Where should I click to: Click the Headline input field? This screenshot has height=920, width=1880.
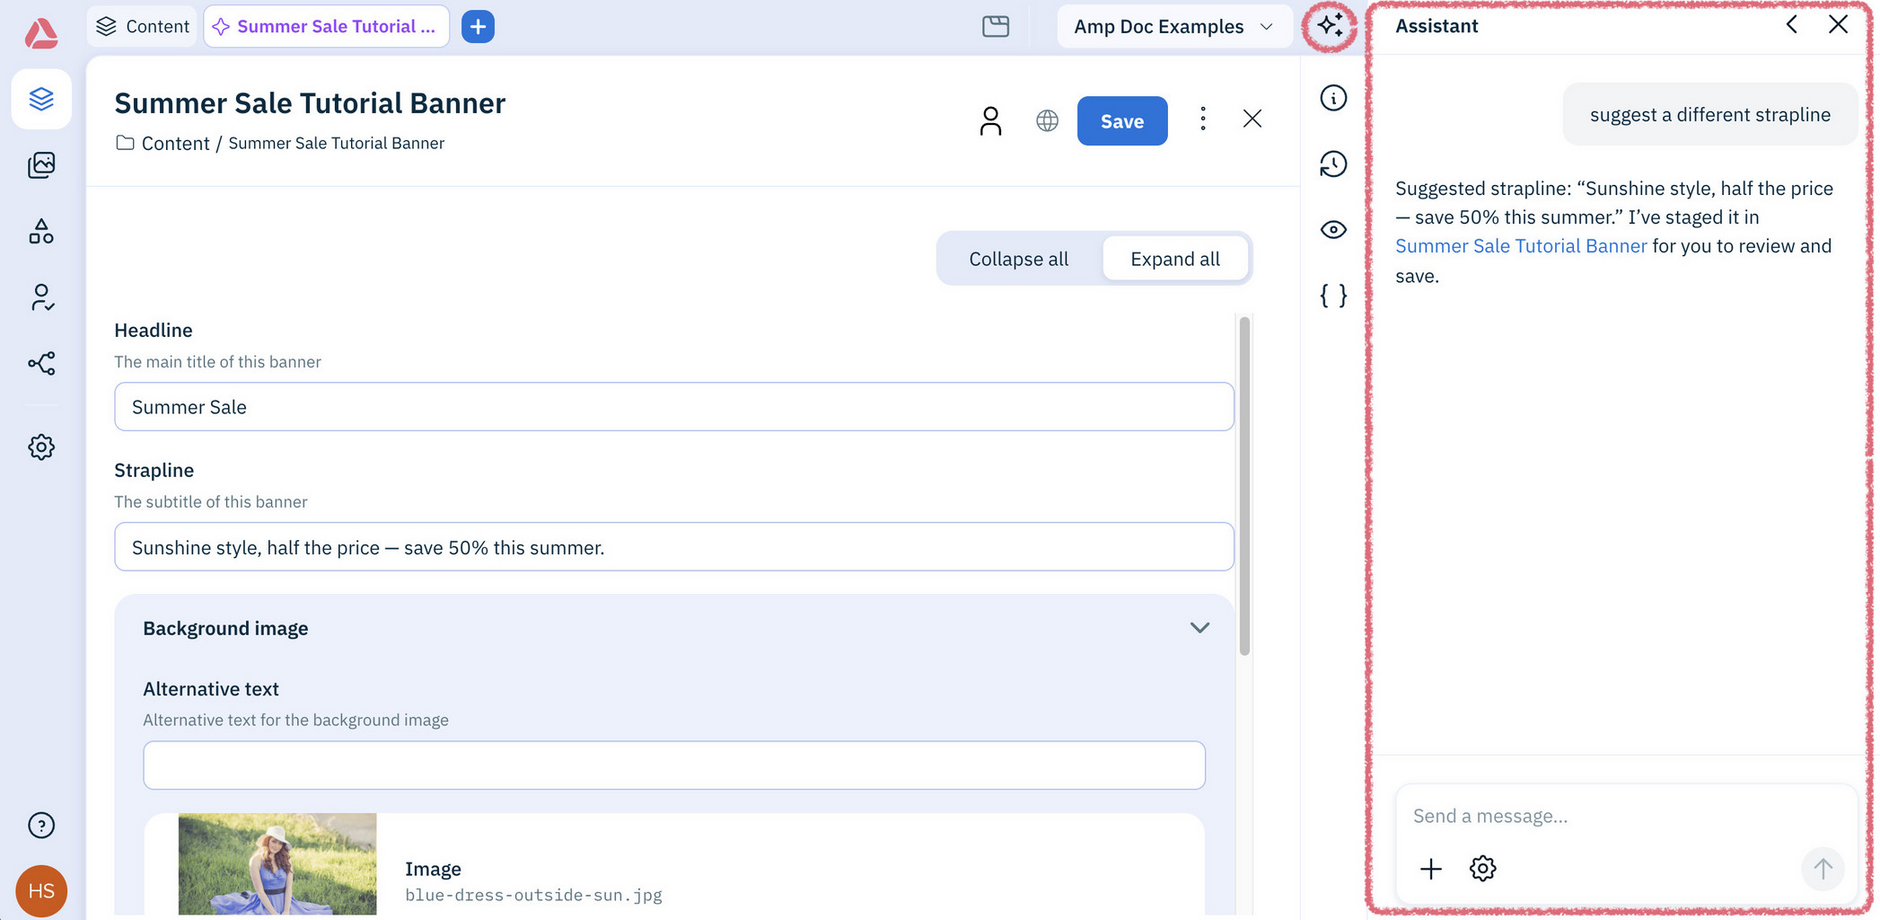[x=674, y=407]
